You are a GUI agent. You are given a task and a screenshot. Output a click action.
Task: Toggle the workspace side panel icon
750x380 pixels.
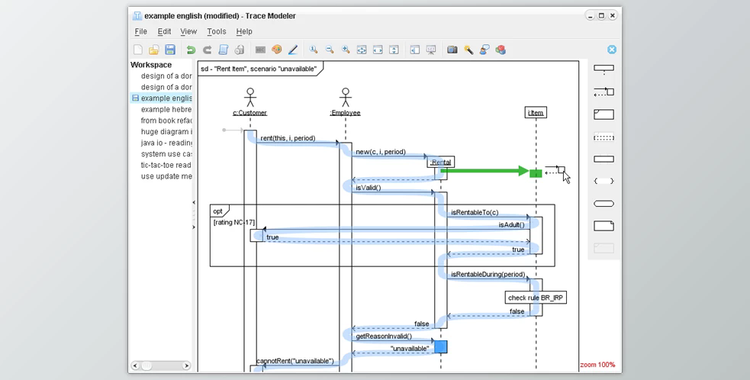(415, 50)
